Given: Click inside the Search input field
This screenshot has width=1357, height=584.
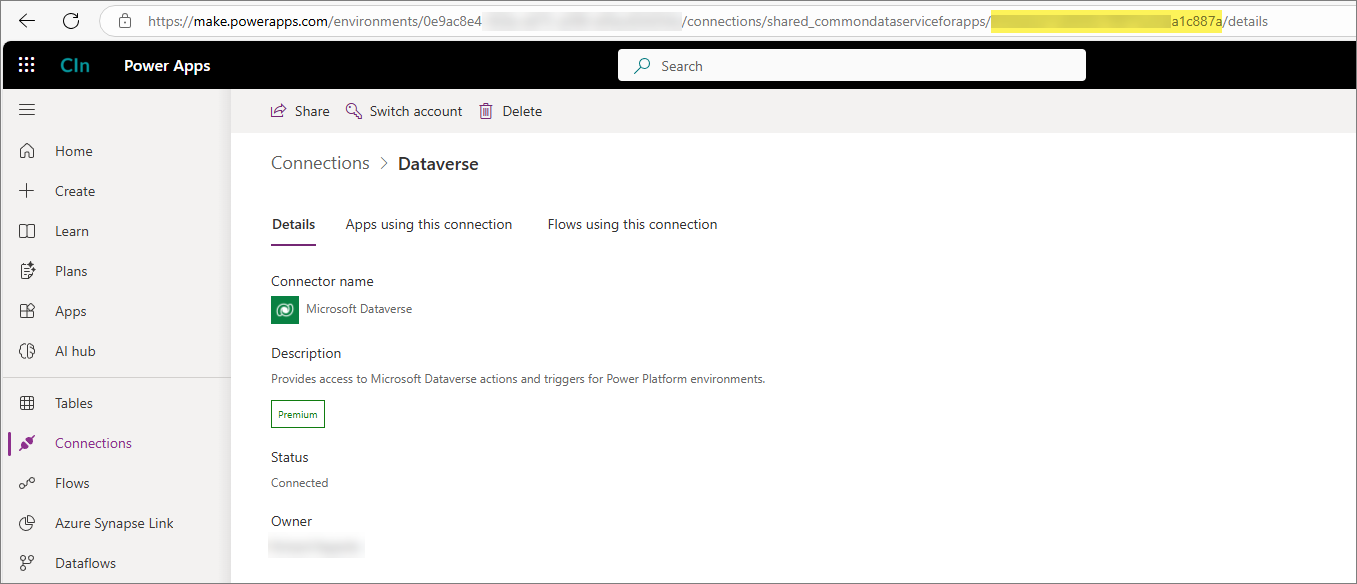Looking at the screenshot, I should point(852,66).
